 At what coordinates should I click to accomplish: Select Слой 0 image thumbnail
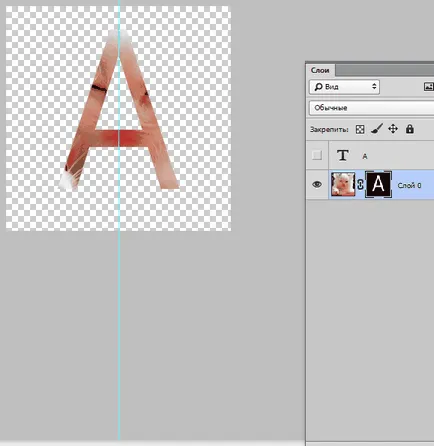[x=343, y=184]
